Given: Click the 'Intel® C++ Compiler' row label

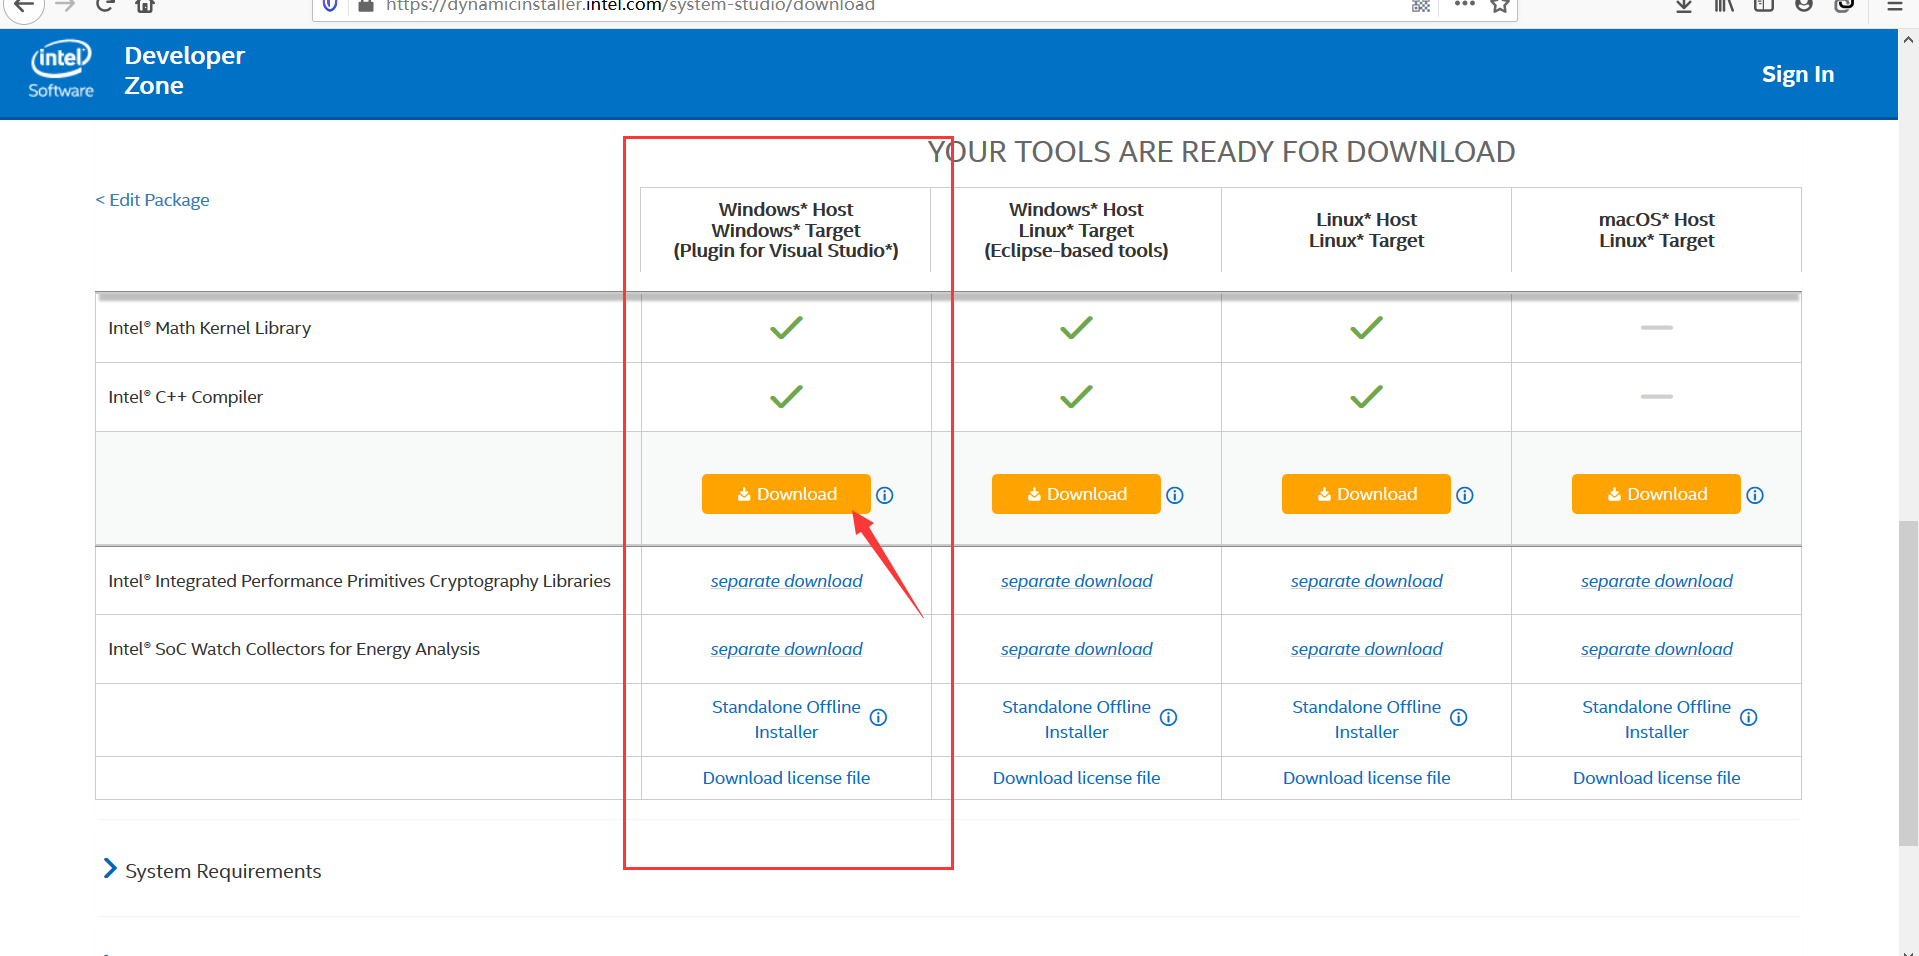Looking at the screenshot, I should [x=185, y=397].
